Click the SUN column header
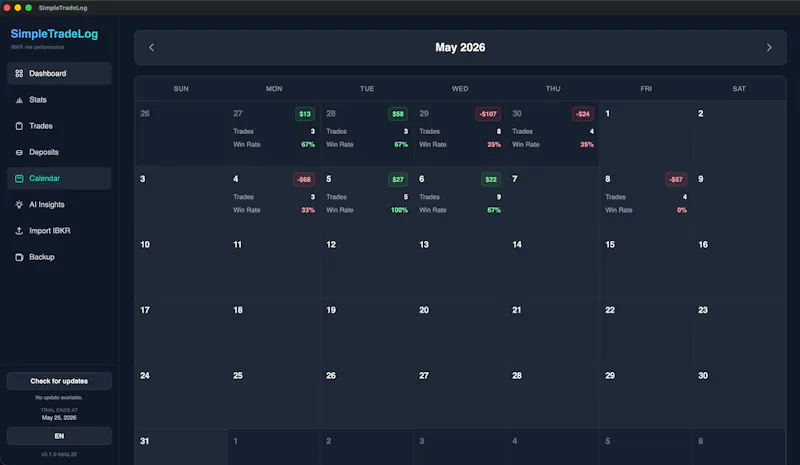 [x=181, y=89]
